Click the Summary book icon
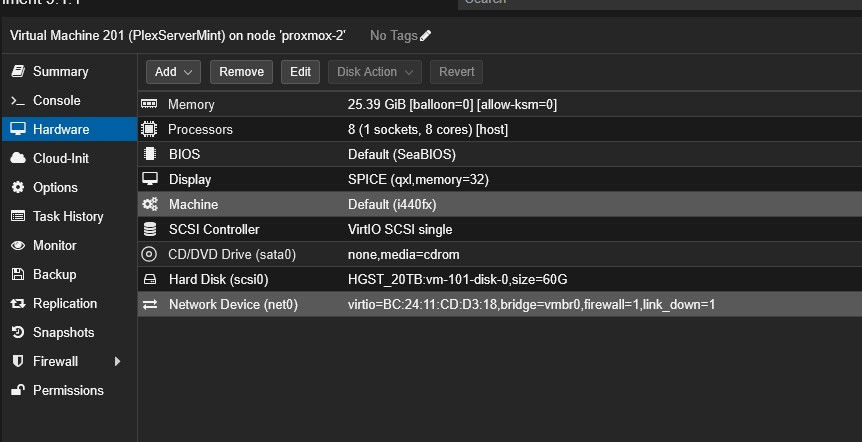 click(18, 71)
